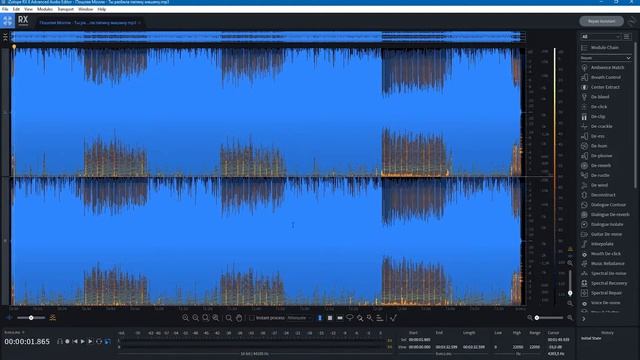Viewport: 640px width, 360px height.
Task: Start playback with the play button
Action: pos(83,341)
